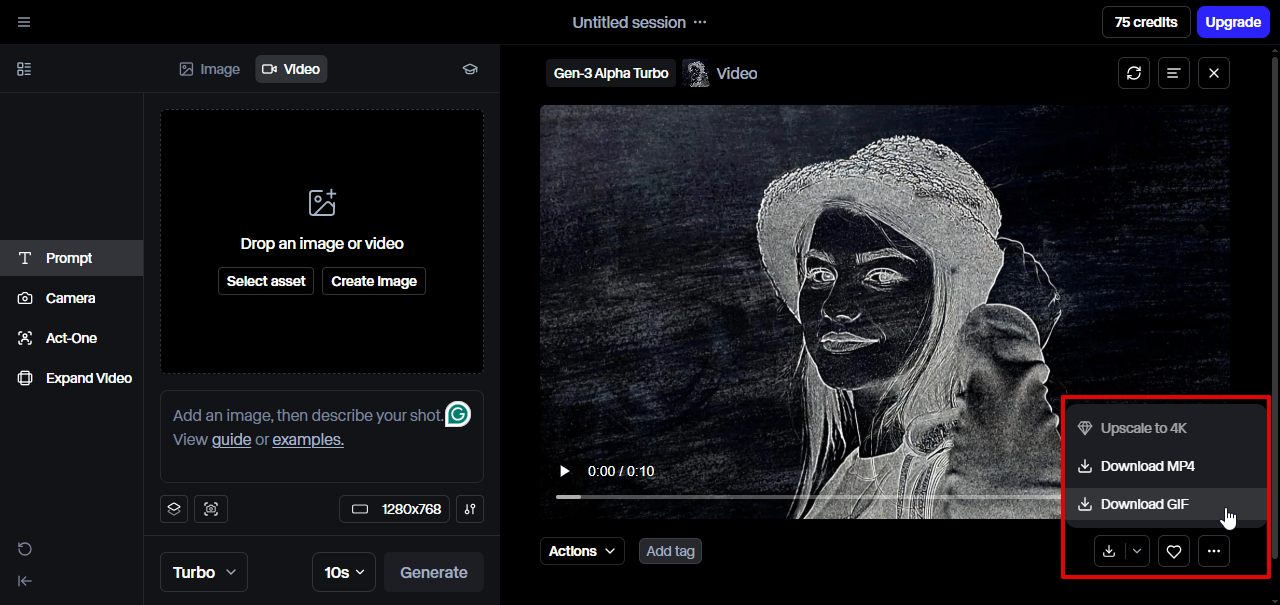1280x605 pixels.
Task: Choose Upscale to 4K option
Action: (x=1166, y=428)
